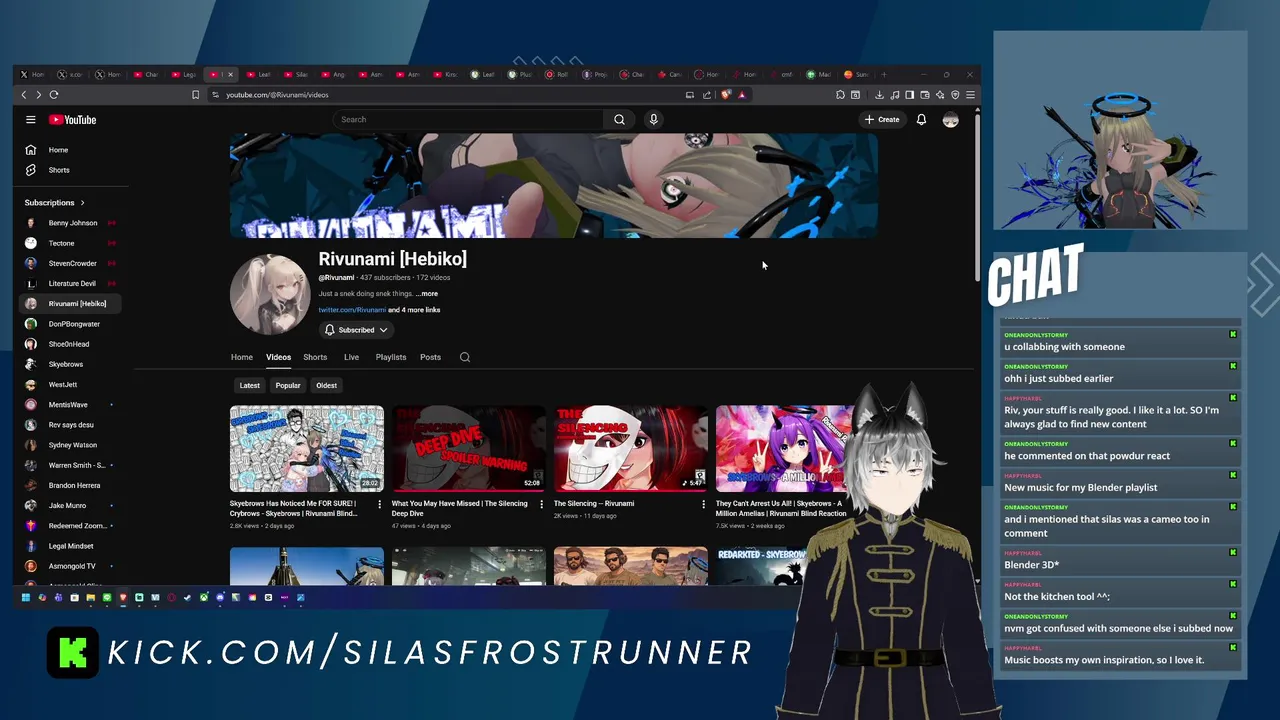Image resolution: width=1280 pixels, height=720 pixels.
Task: Click green X on 'Not the kitchen tool' message
Action: (x=1233, y=584)
